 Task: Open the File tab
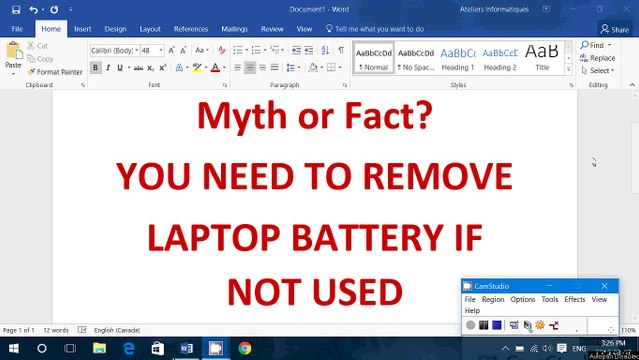pyautogui.click(x=17, y=29)
